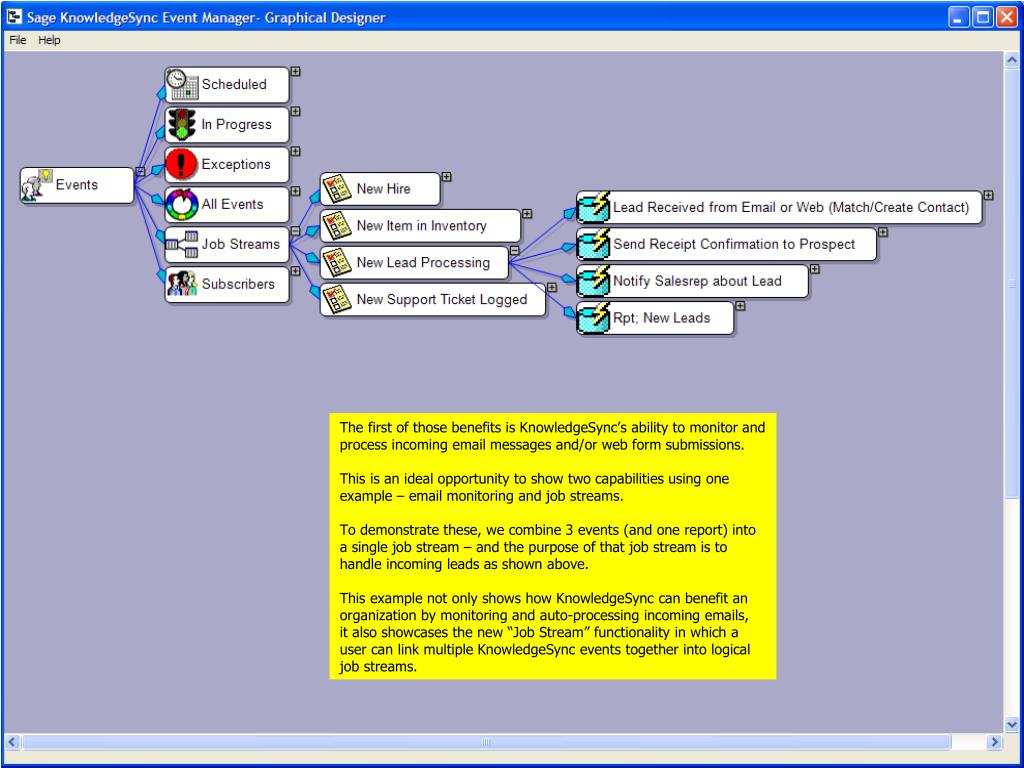Select the New Lead Processing label
Viewport: 1024px width, 768px height.
pyautogui.click(x=423, y=263)
